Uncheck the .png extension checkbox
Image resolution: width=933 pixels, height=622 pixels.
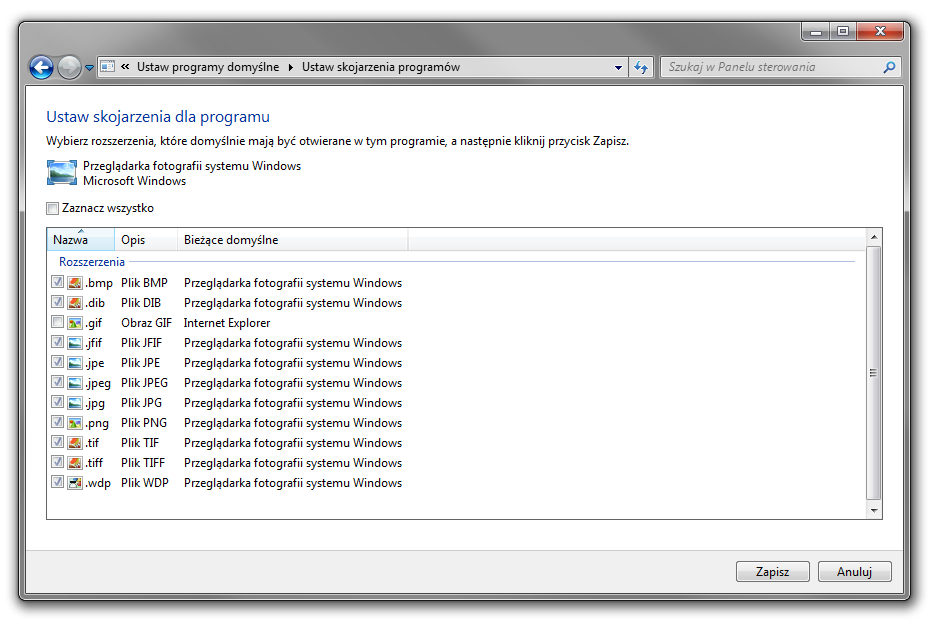[57, 422]
